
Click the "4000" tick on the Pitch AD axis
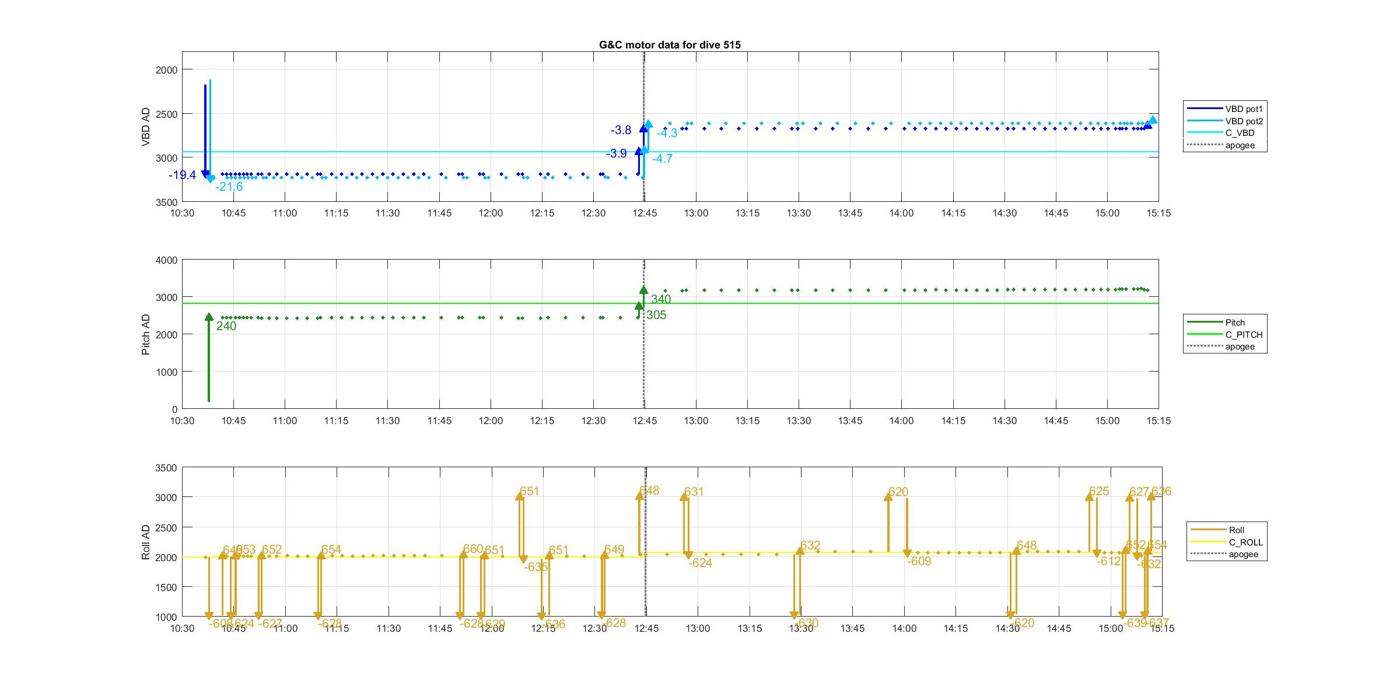click(x=166, y=260)
